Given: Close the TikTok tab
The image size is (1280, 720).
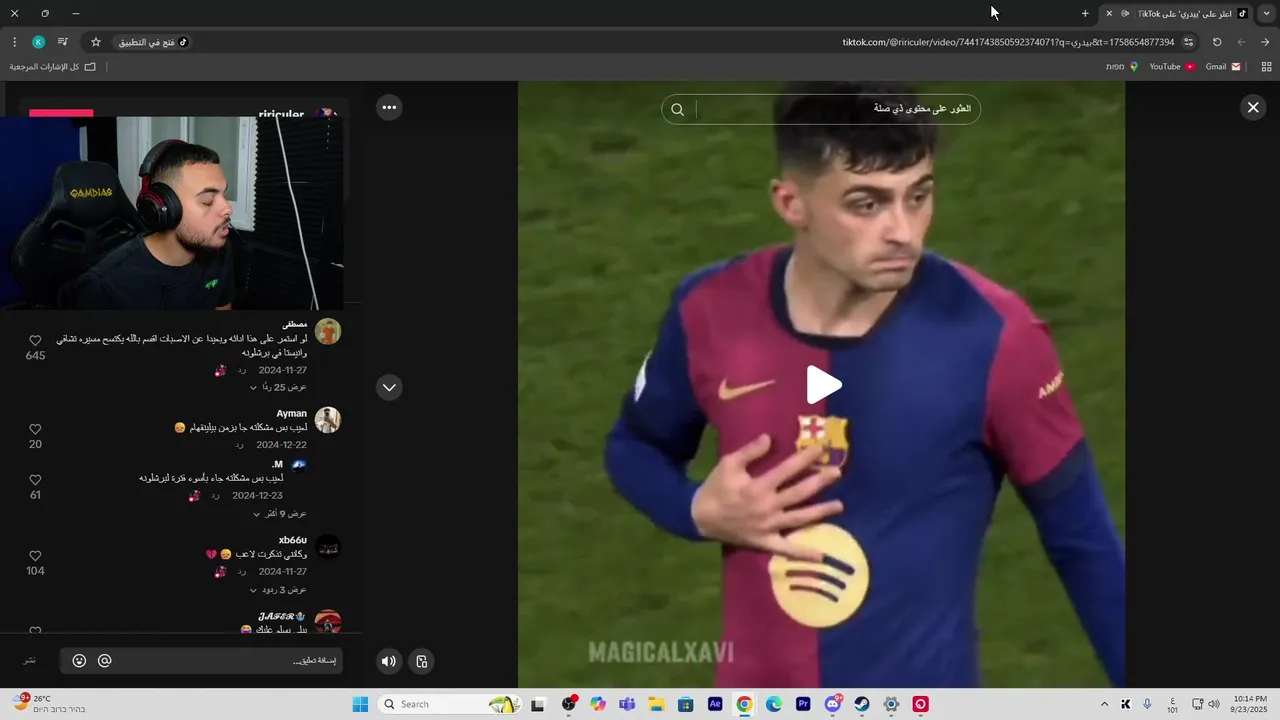Looking at the screenshot, I should (1109, 13).
